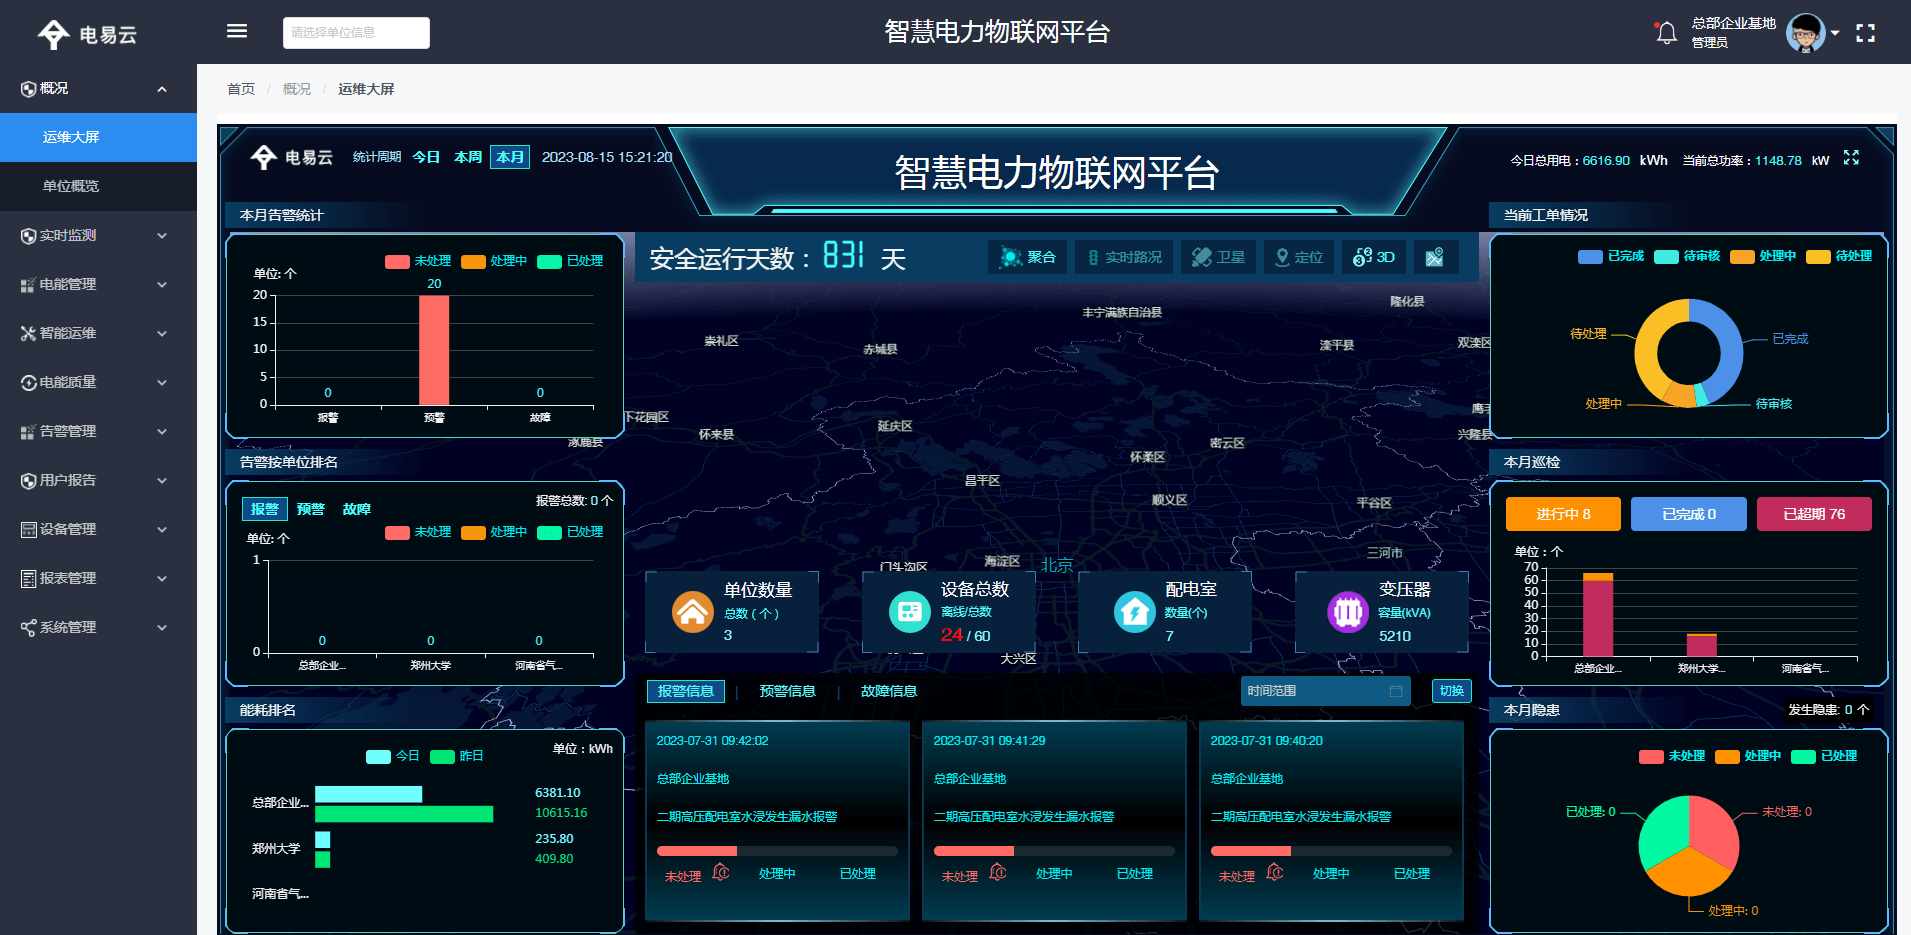
Task: Expand the 用户报告 menu chevron
Action: [162, 481]
